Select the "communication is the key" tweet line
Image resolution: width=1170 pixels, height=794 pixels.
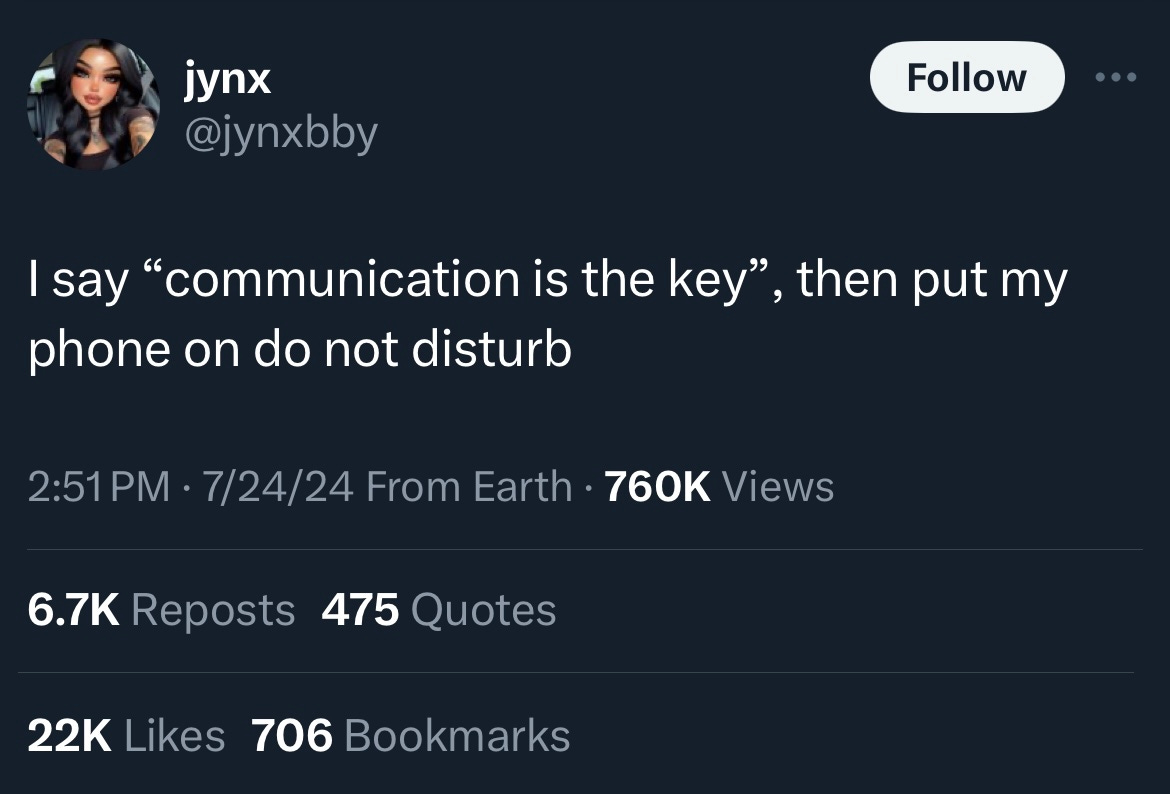[x=548, y=281]
